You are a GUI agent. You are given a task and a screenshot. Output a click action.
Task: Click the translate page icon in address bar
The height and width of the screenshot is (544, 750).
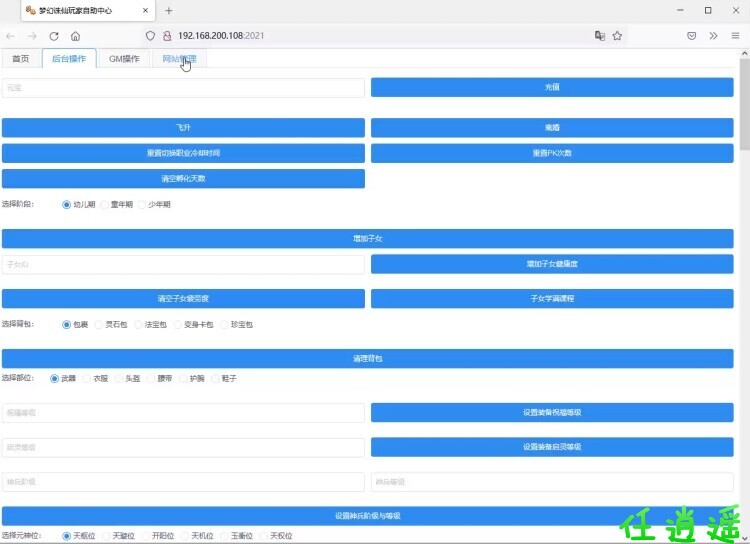599,35
